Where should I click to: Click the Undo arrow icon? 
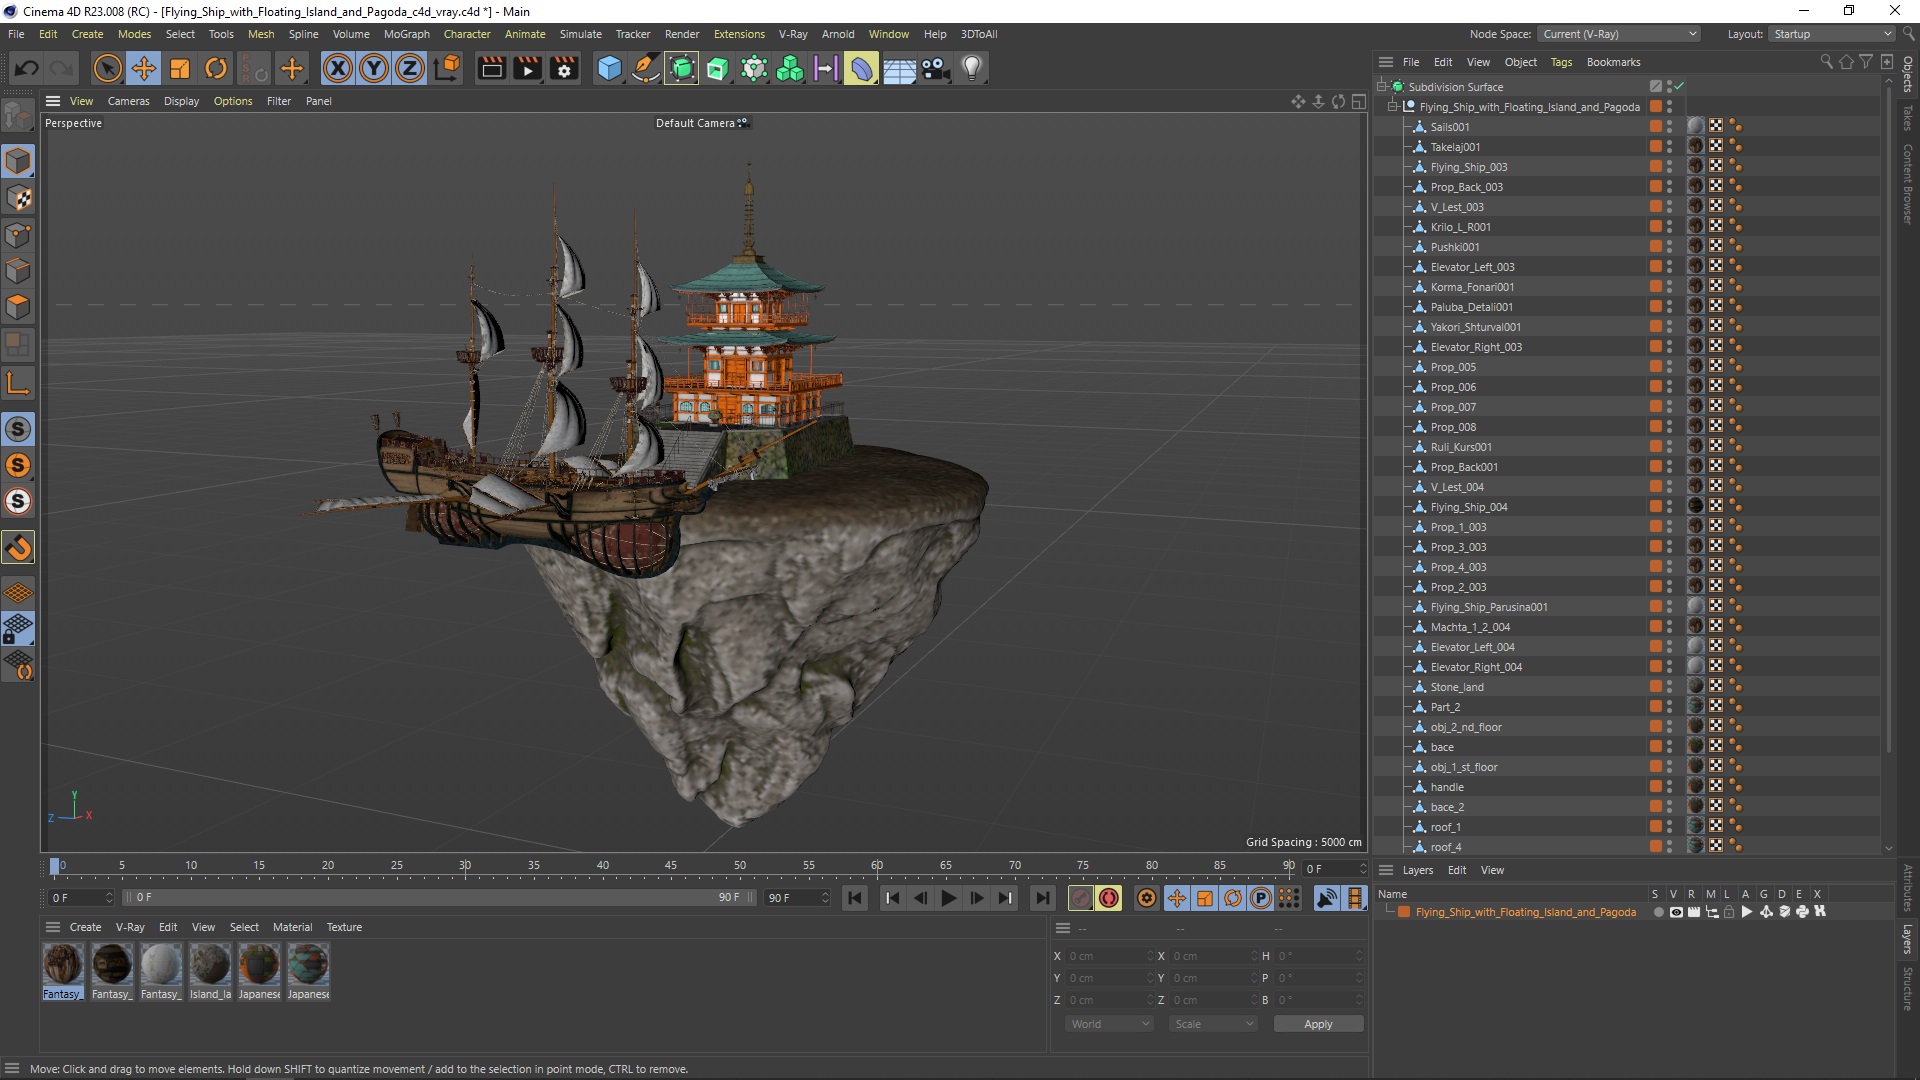point(27,68)
